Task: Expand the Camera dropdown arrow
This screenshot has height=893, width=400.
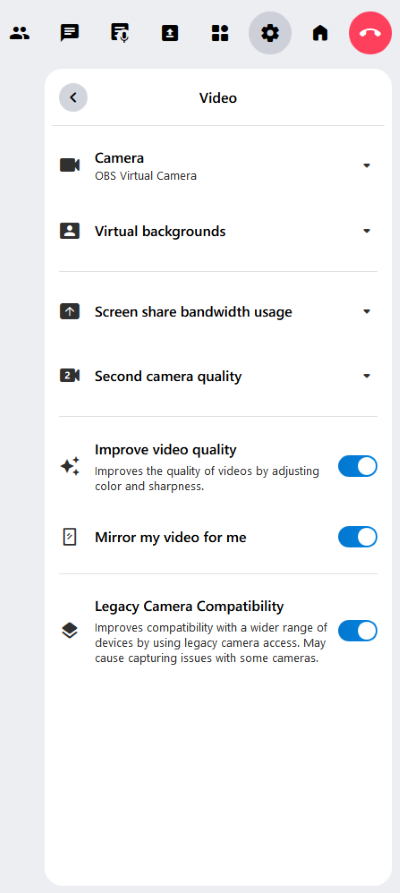Action: coord(367,166)
